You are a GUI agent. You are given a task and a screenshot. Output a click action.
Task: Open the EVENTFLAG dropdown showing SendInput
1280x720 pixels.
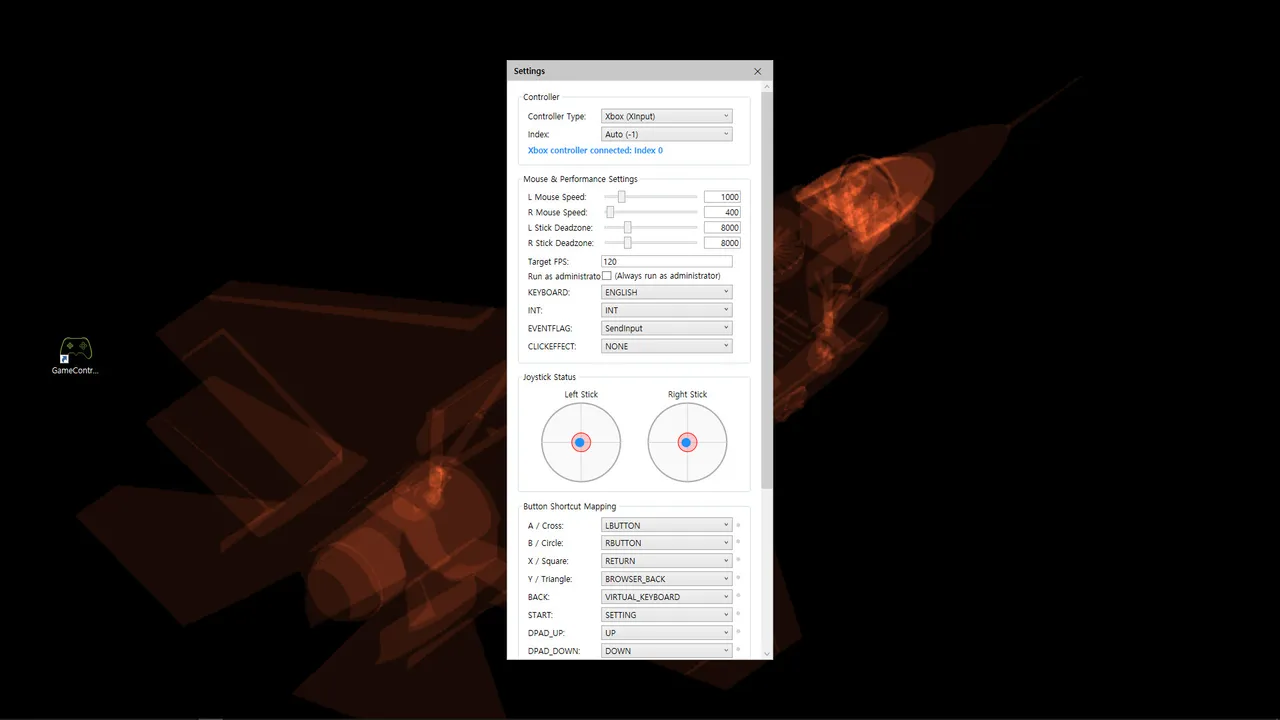(x=666, y=328)
